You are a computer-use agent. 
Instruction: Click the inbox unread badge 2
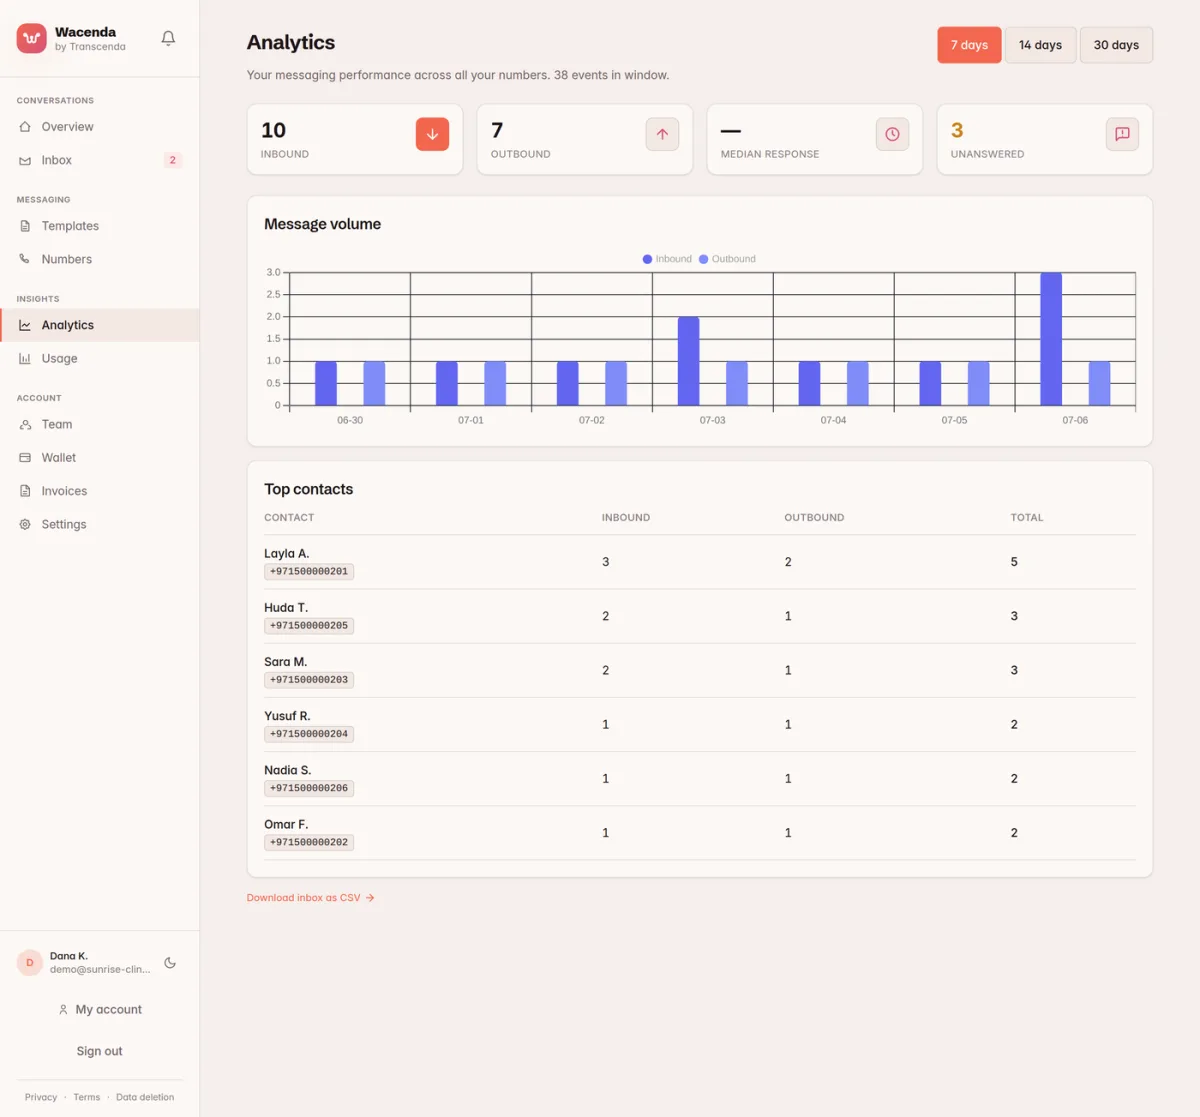pos(173,160)
